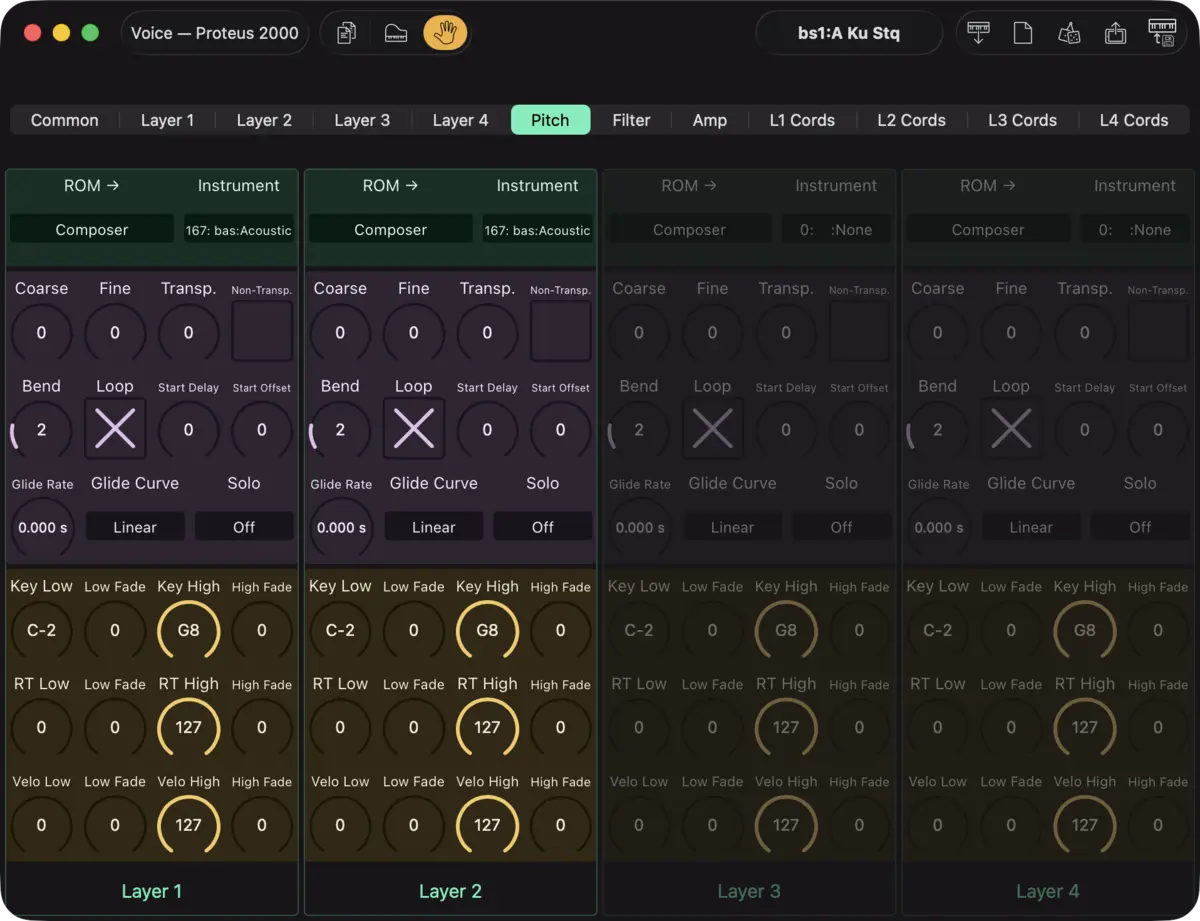Open the L1 Cords tab
The height and width of the screenshot is (921, 1200).
[802, 120]
